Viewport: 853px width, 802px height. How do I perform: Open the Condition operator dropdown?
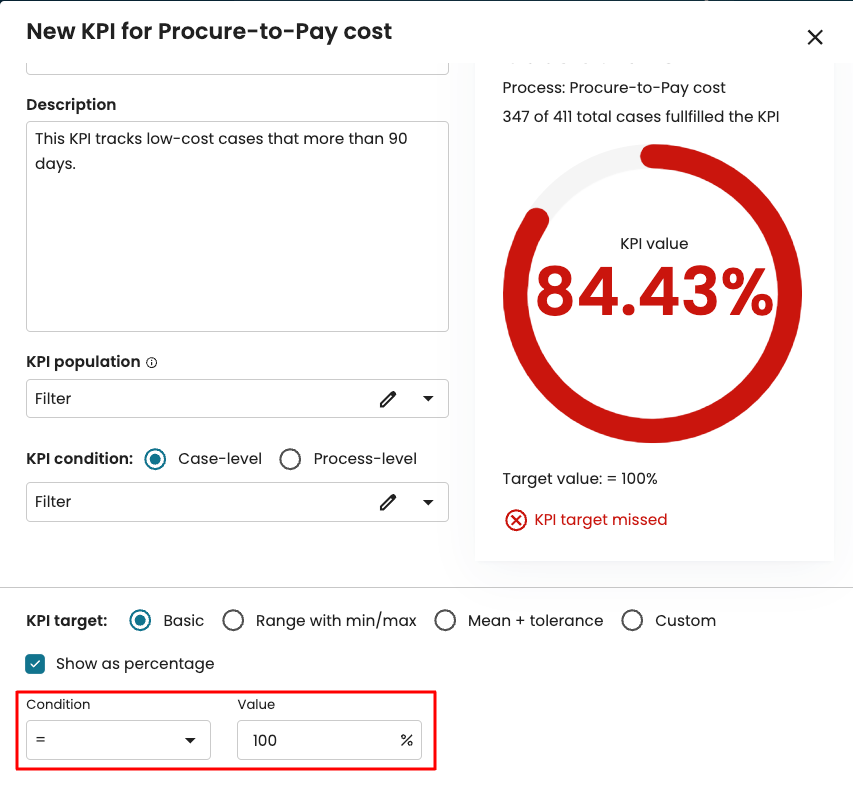coord(118,741)
